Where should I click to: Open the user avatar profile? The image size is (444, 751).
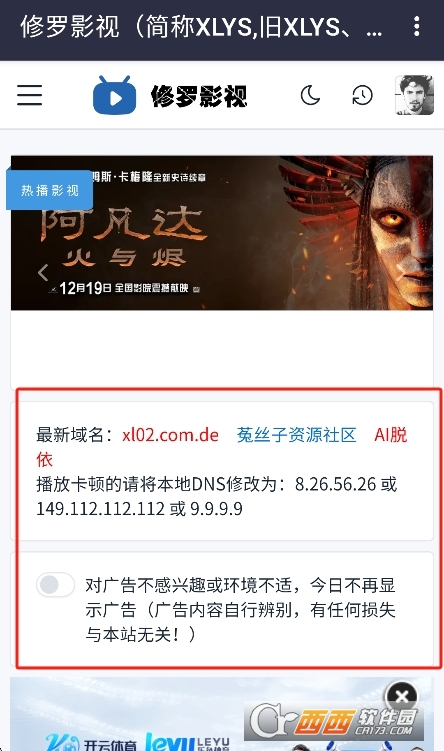[414, 95]
